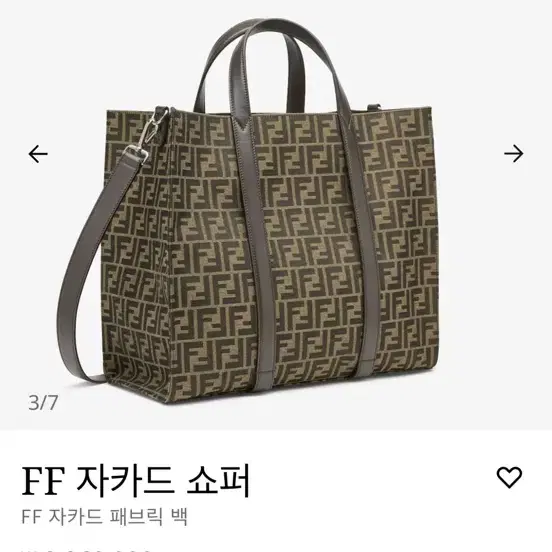Image resolution: width=552 pixels, height=552 pixels.
Task: Advance to the next product photo arrow
Action: 514,154
